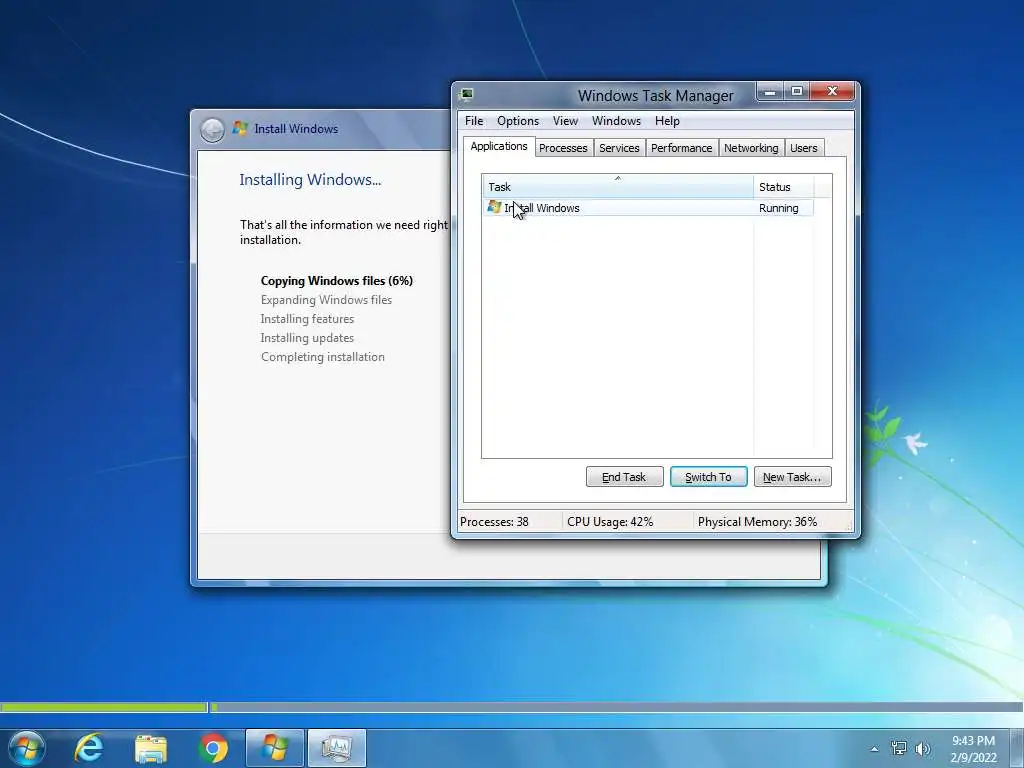Viewport: 1024px width, 768px height.
Task: Open the Start menu orb
Action: point(27,748)
